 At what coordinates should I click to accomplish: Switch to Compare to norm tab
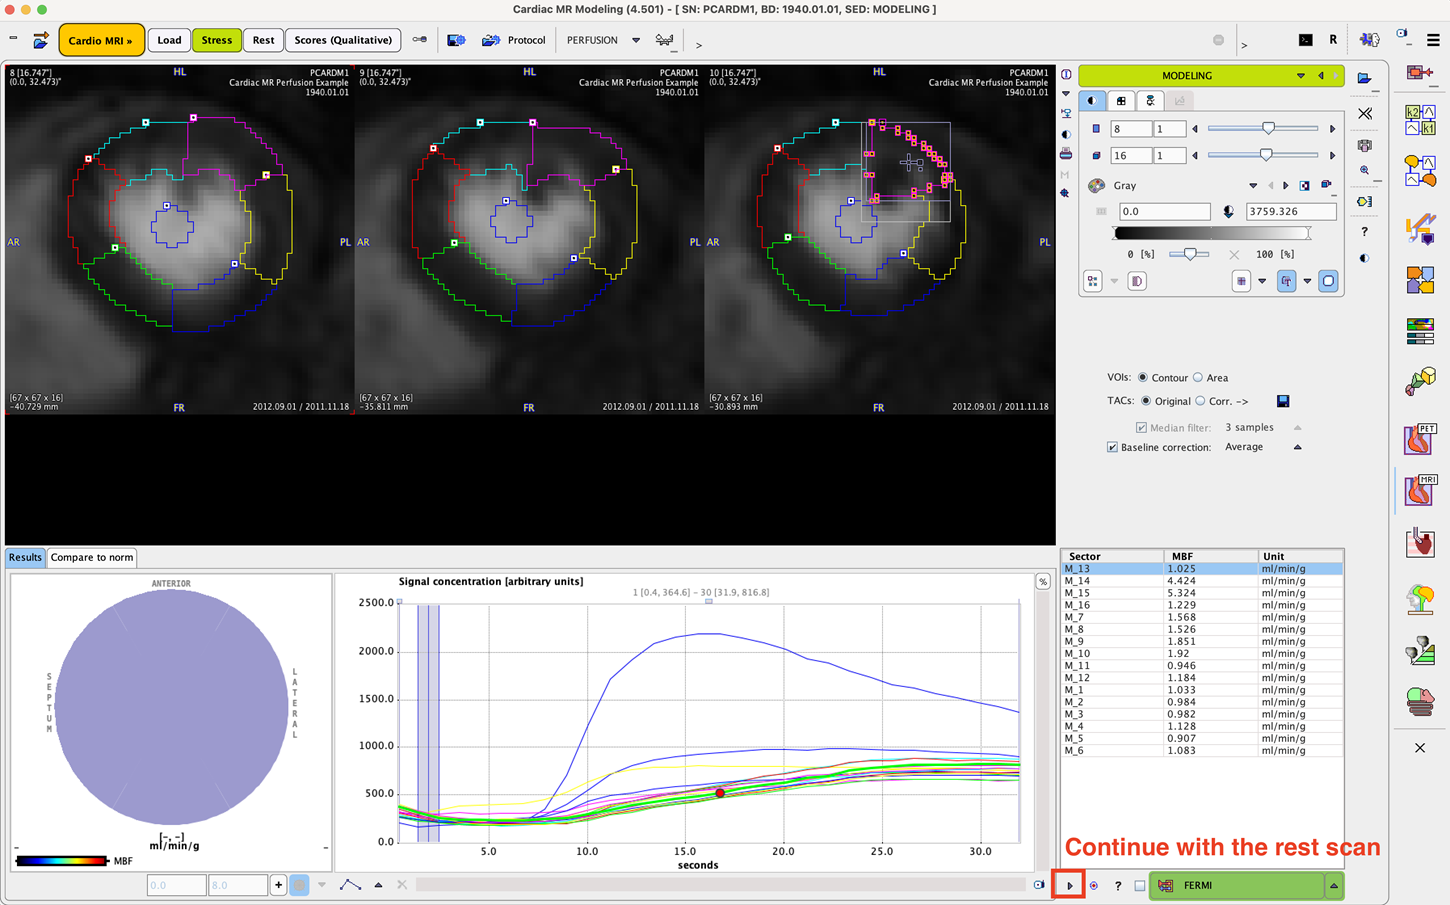pyautogui.click(x=92, y=558)
